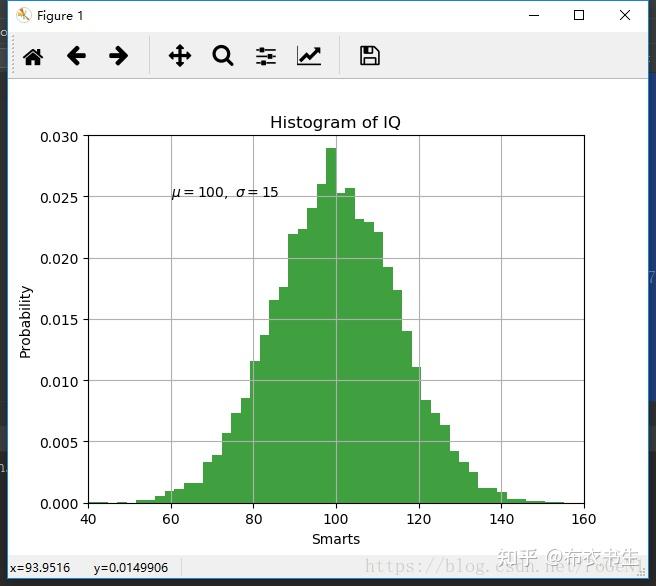Click the 160 x-axis tick label

584,519
